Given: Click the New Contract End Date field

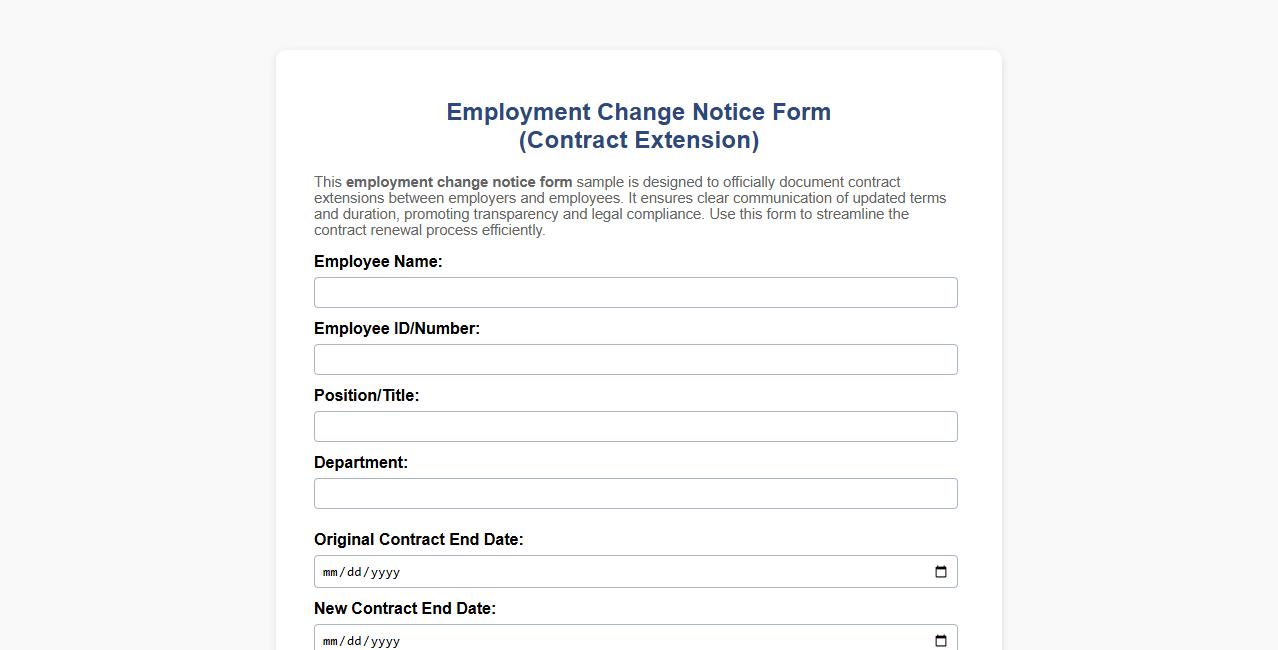Looking at the screenshot, I should point(600,640).
